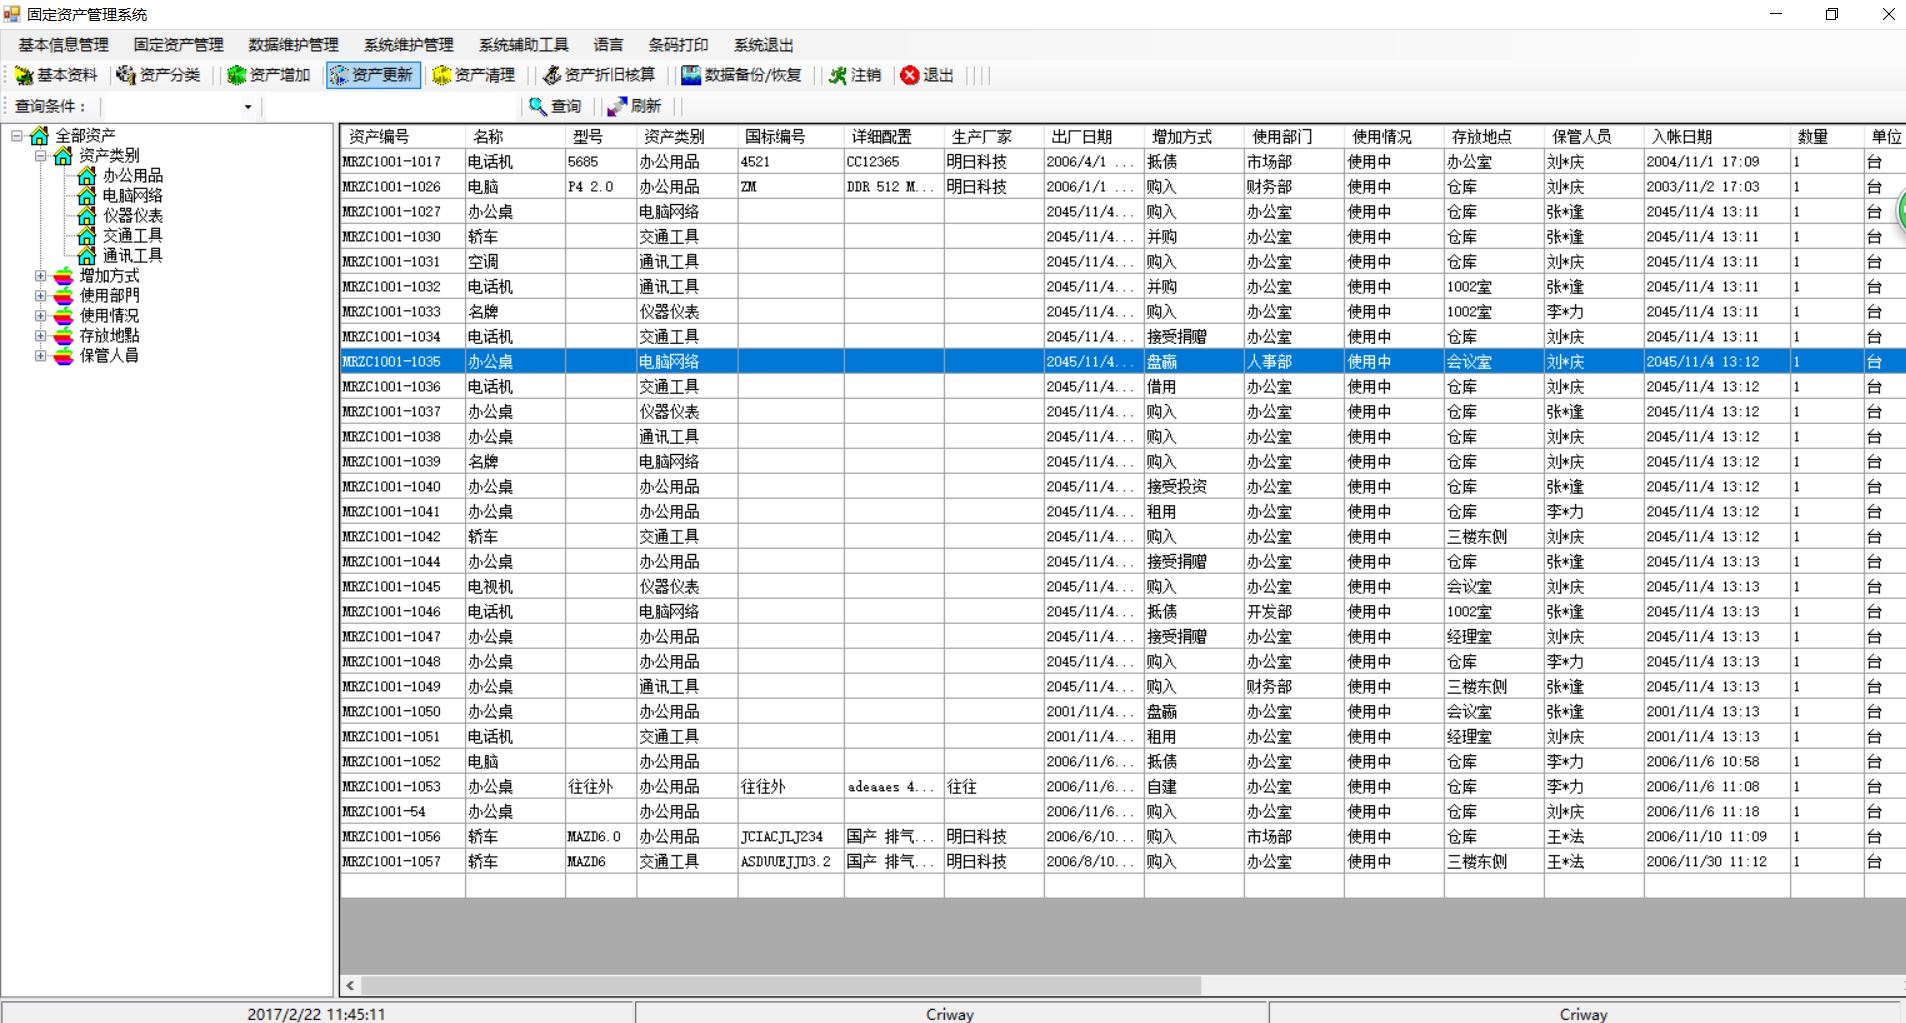The image size is (1906, 1023).
Task: Select 电脑网络 in the asset tree
Action: pyautogui.click(x=132, y=196)
